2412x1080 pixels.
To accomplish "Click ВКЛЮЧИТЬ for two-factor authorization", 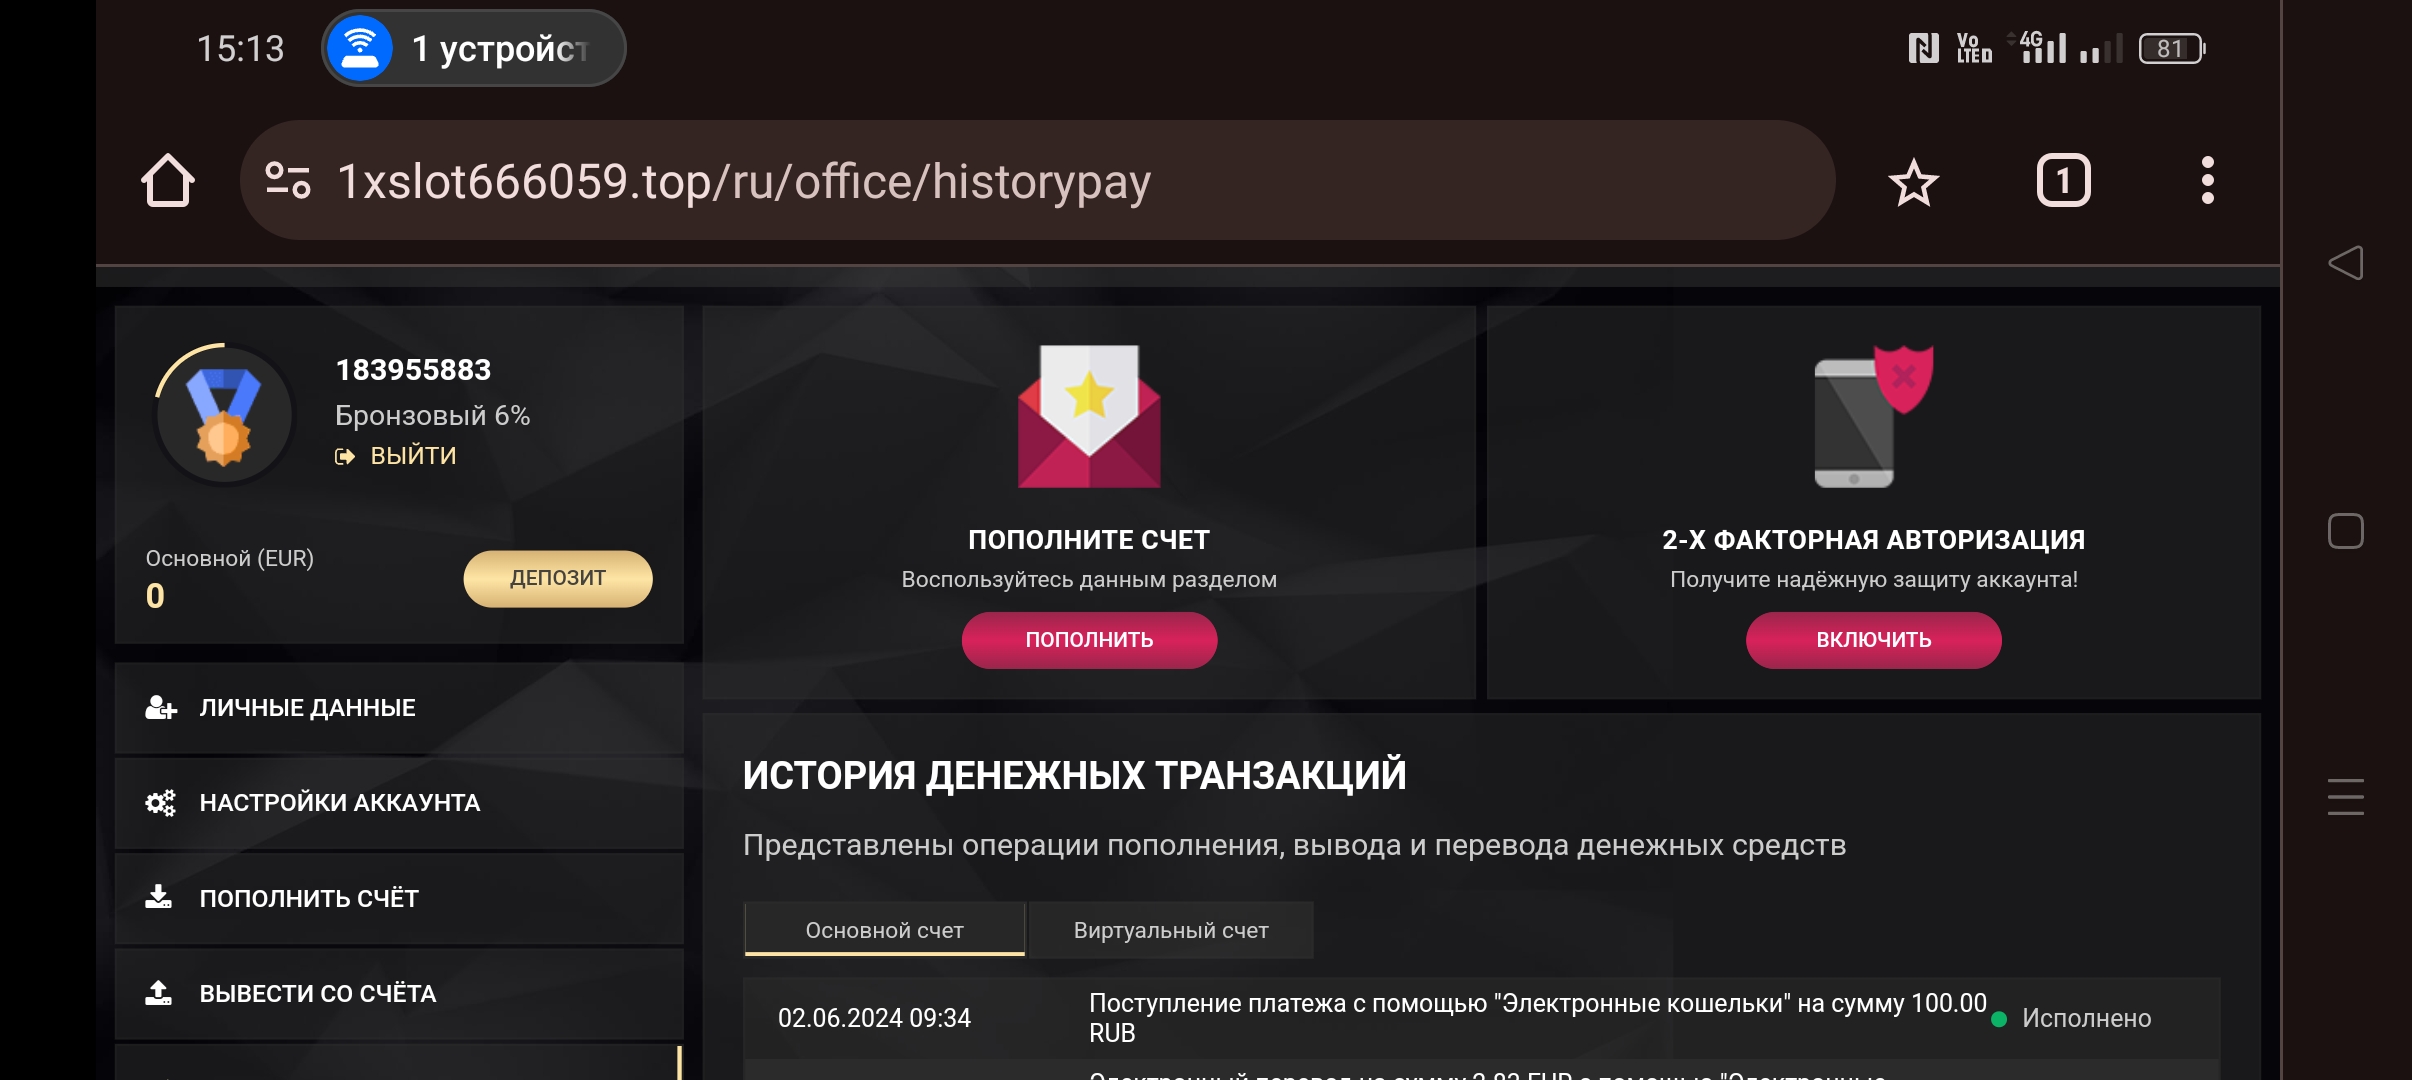I will pos(1873,640).
